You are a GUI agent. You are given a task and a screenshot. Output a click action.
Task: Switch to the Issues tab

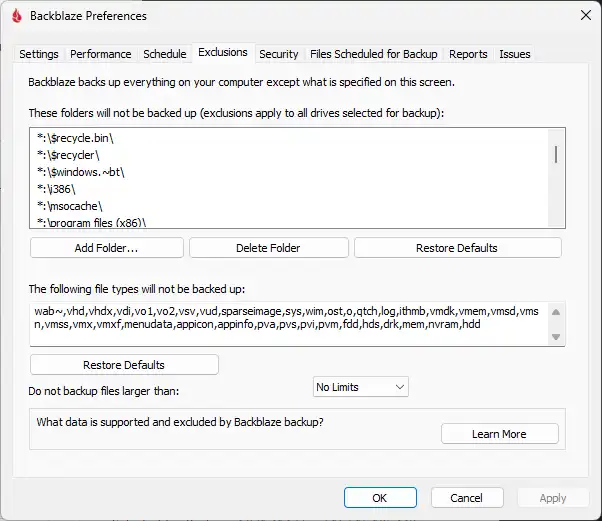click(x=515, y=54)
